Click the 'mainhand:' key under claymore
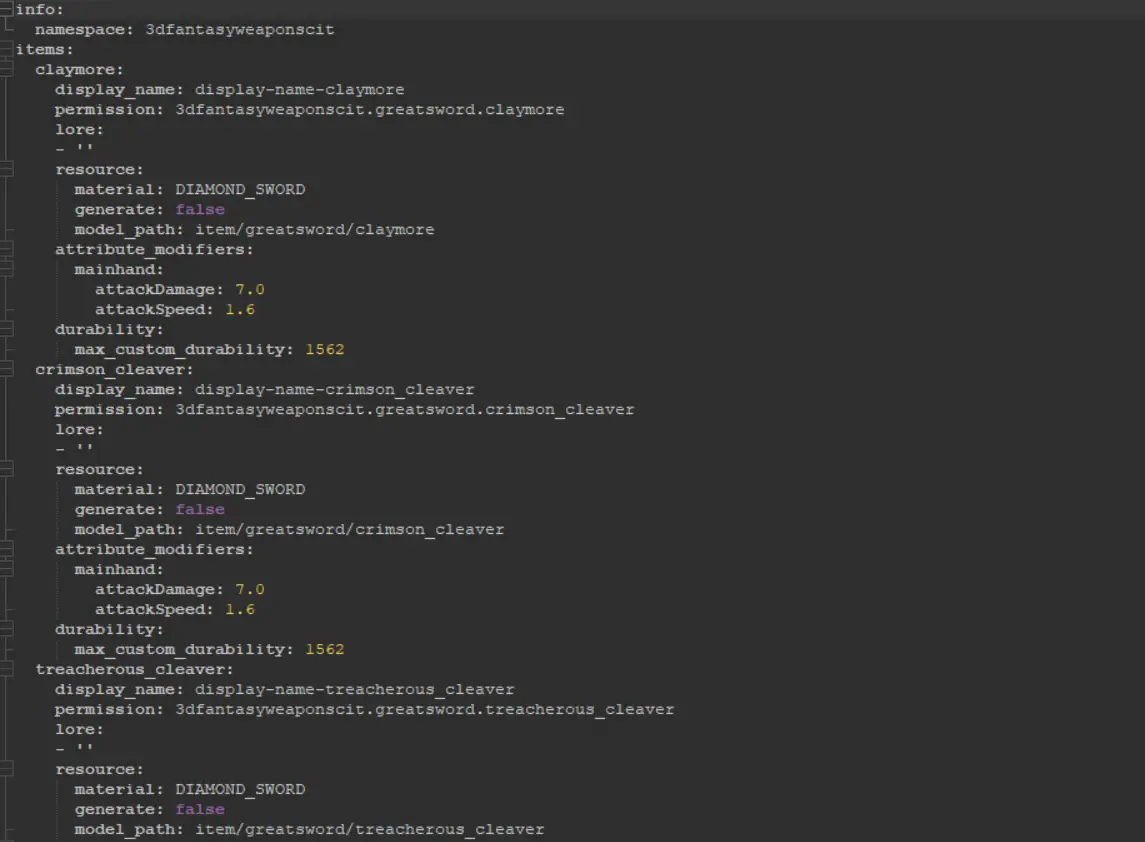The height and width of the screenshot is (842, 1145). [119, 269]
